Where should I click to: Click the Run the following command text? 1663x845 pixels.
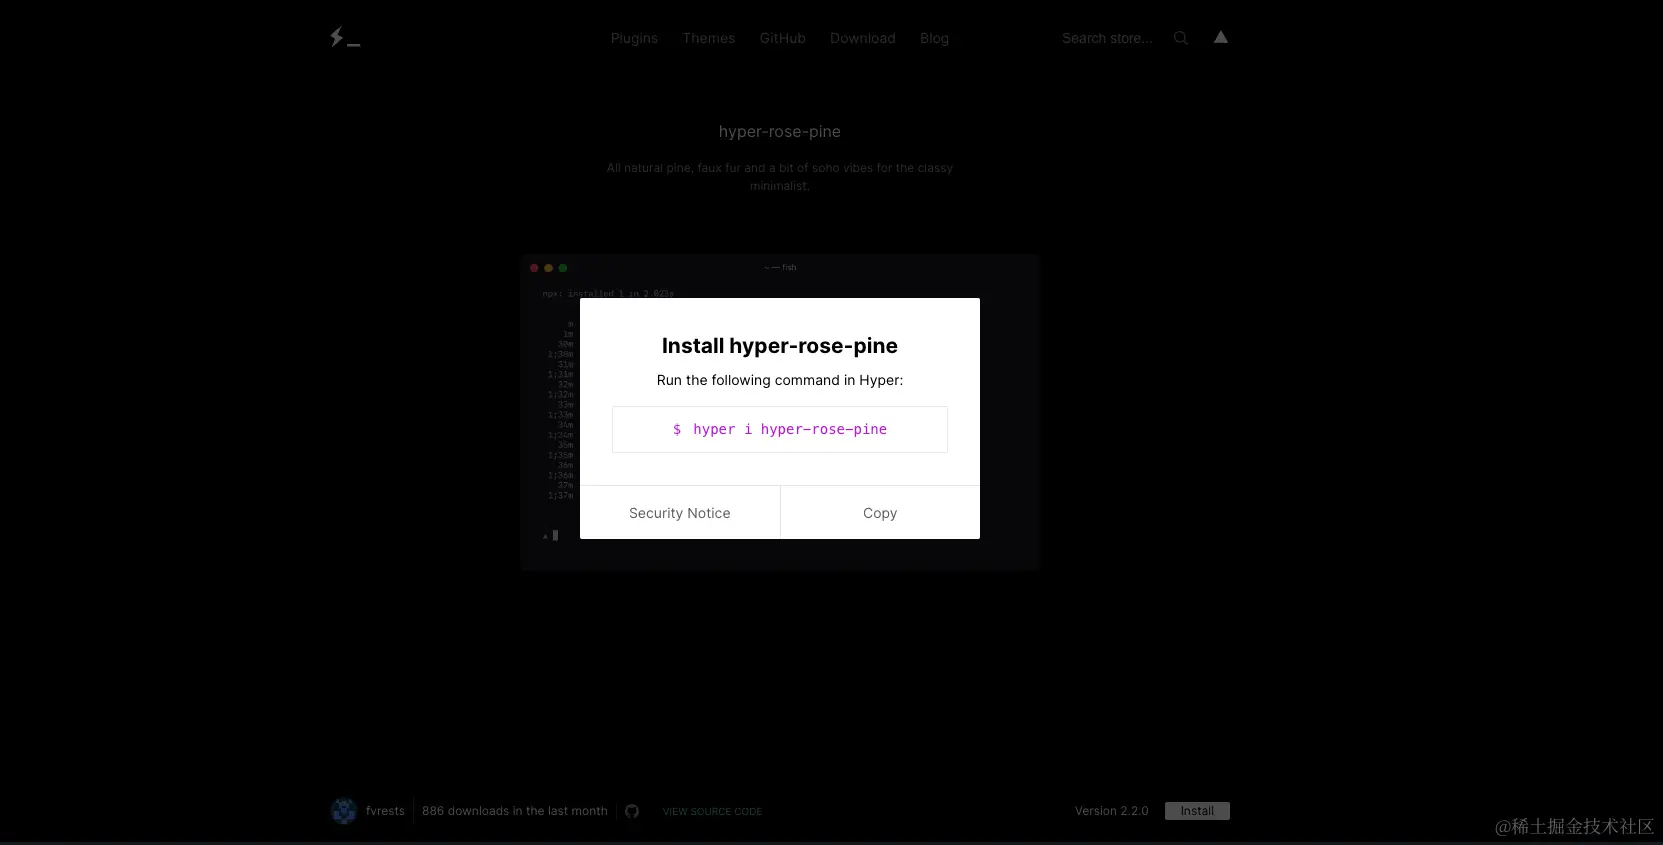point(780,380)
